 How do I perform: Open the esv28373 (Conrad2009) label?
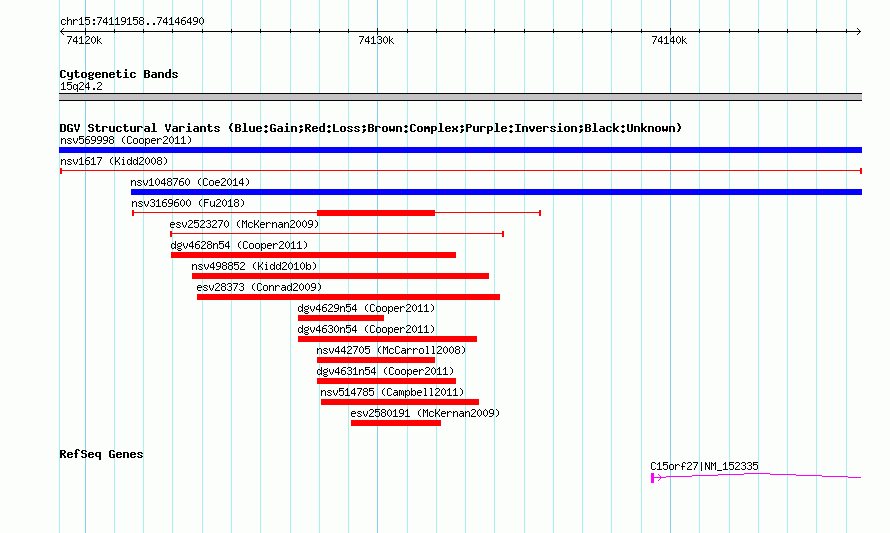click(x=259, y=287)
